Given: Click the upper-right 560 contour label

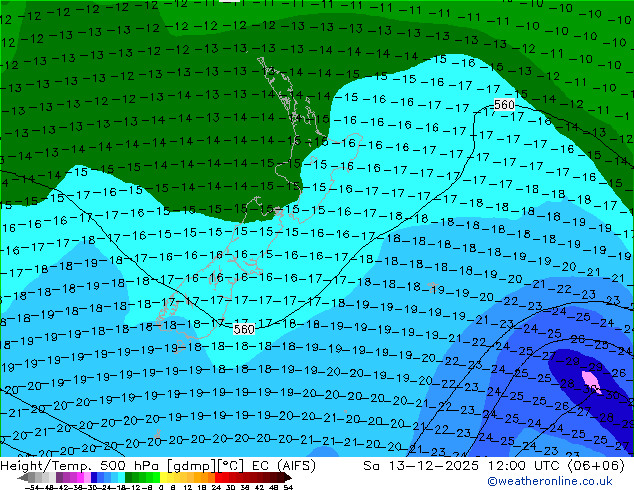Looking at the screenshot, I should (x=504, y=105).
